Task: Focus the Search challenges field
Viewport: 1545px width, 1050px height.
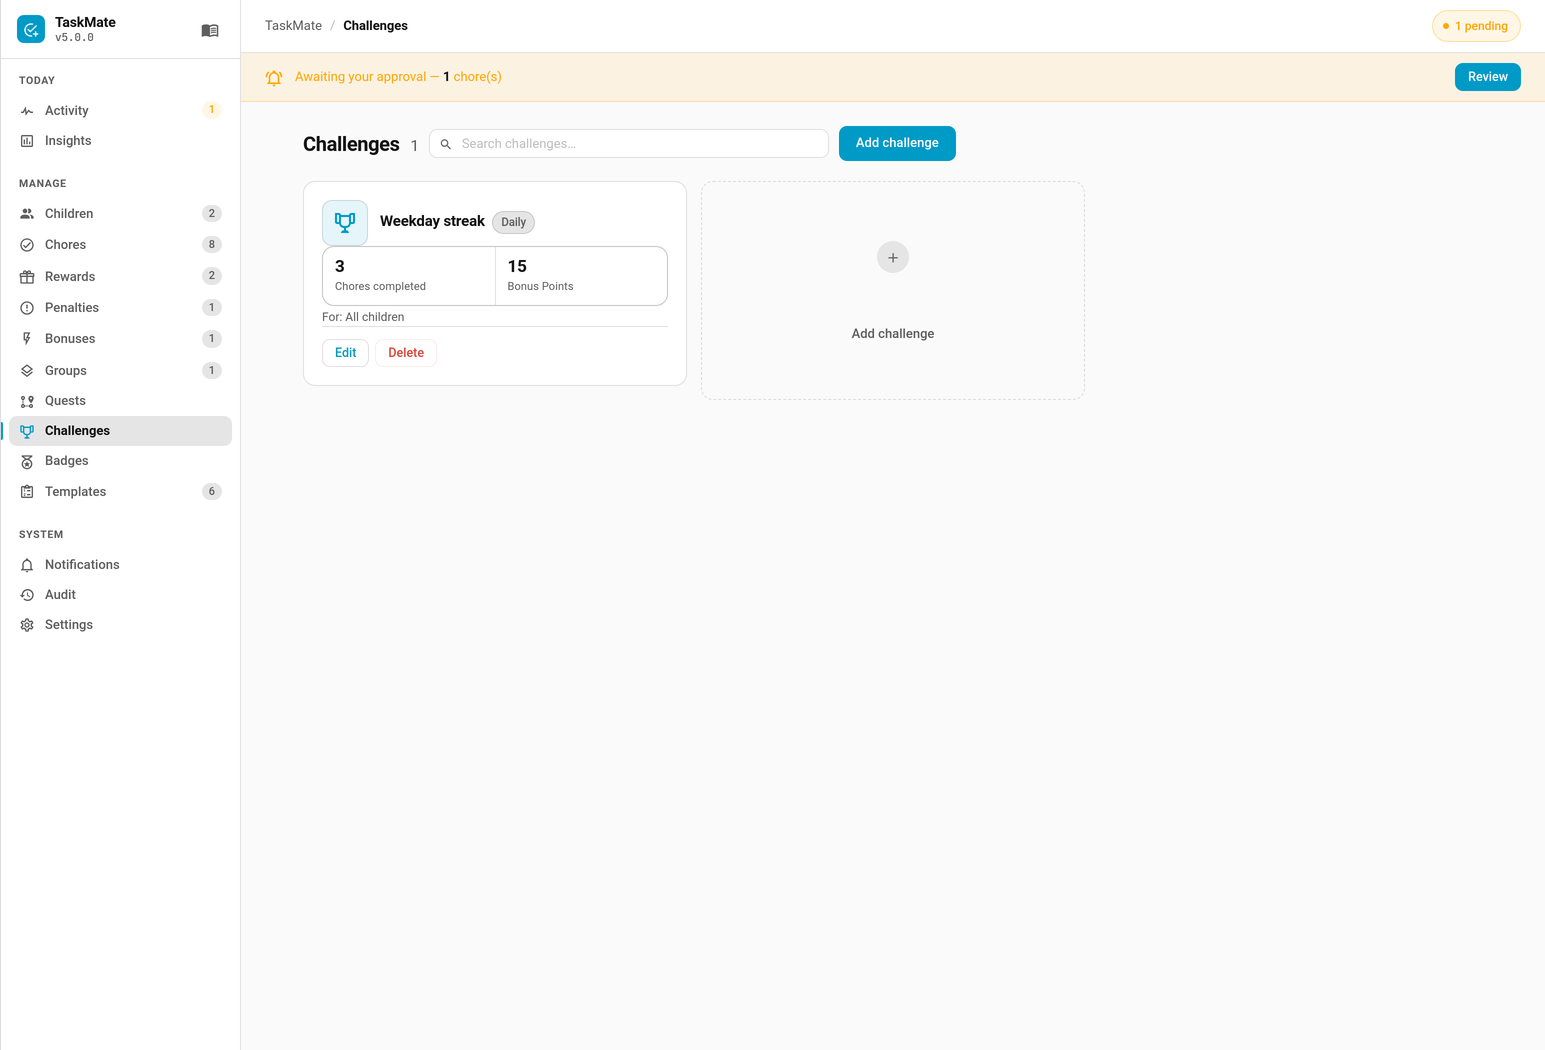Action: (629, 144)
